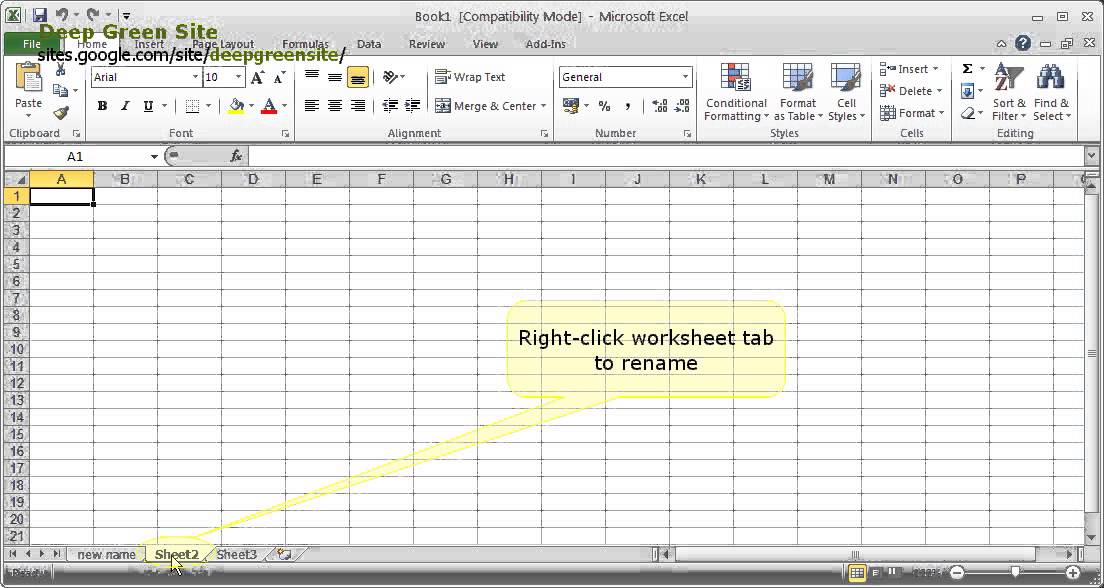
Task: Click the Insert Worksheet tab icon
Action: pos(284,555)
